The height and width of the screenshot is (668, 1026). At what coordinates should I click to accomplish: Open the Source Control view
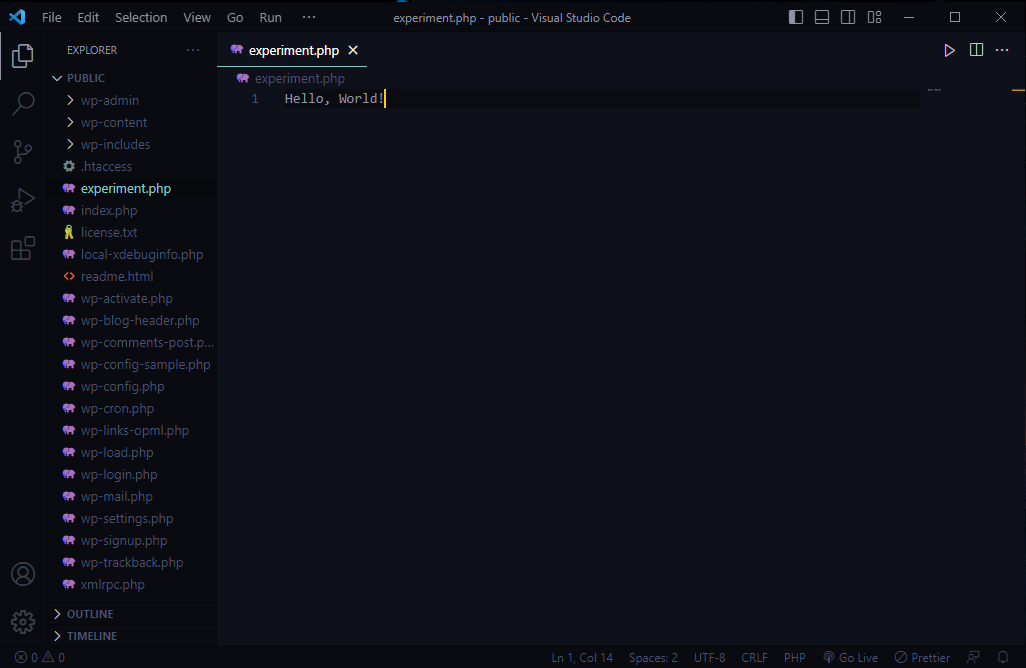[23, 152]
